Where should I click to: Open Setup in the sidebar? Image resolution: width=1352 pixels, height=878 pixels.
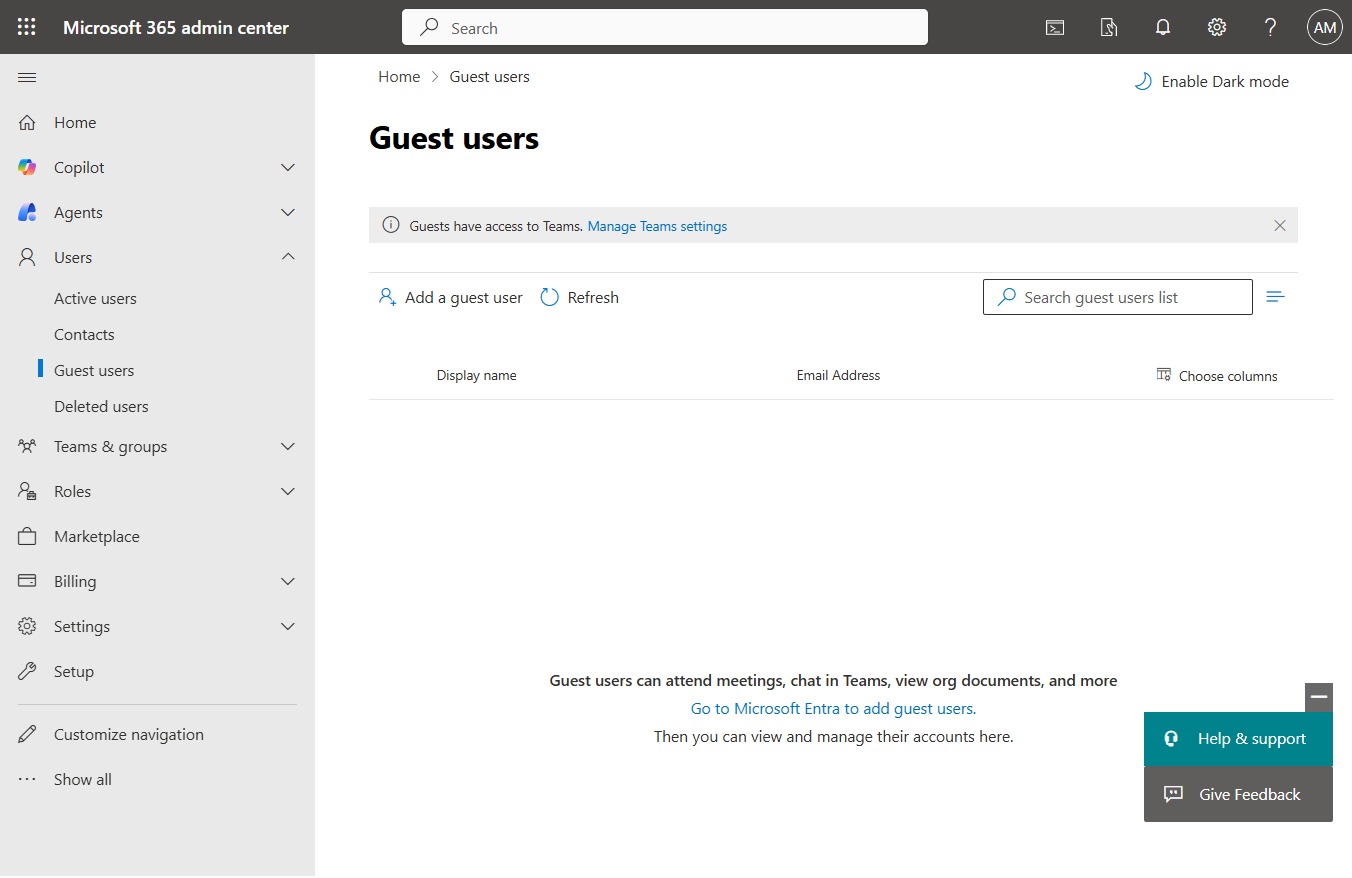pyautogui.click(x=74, y=672)
